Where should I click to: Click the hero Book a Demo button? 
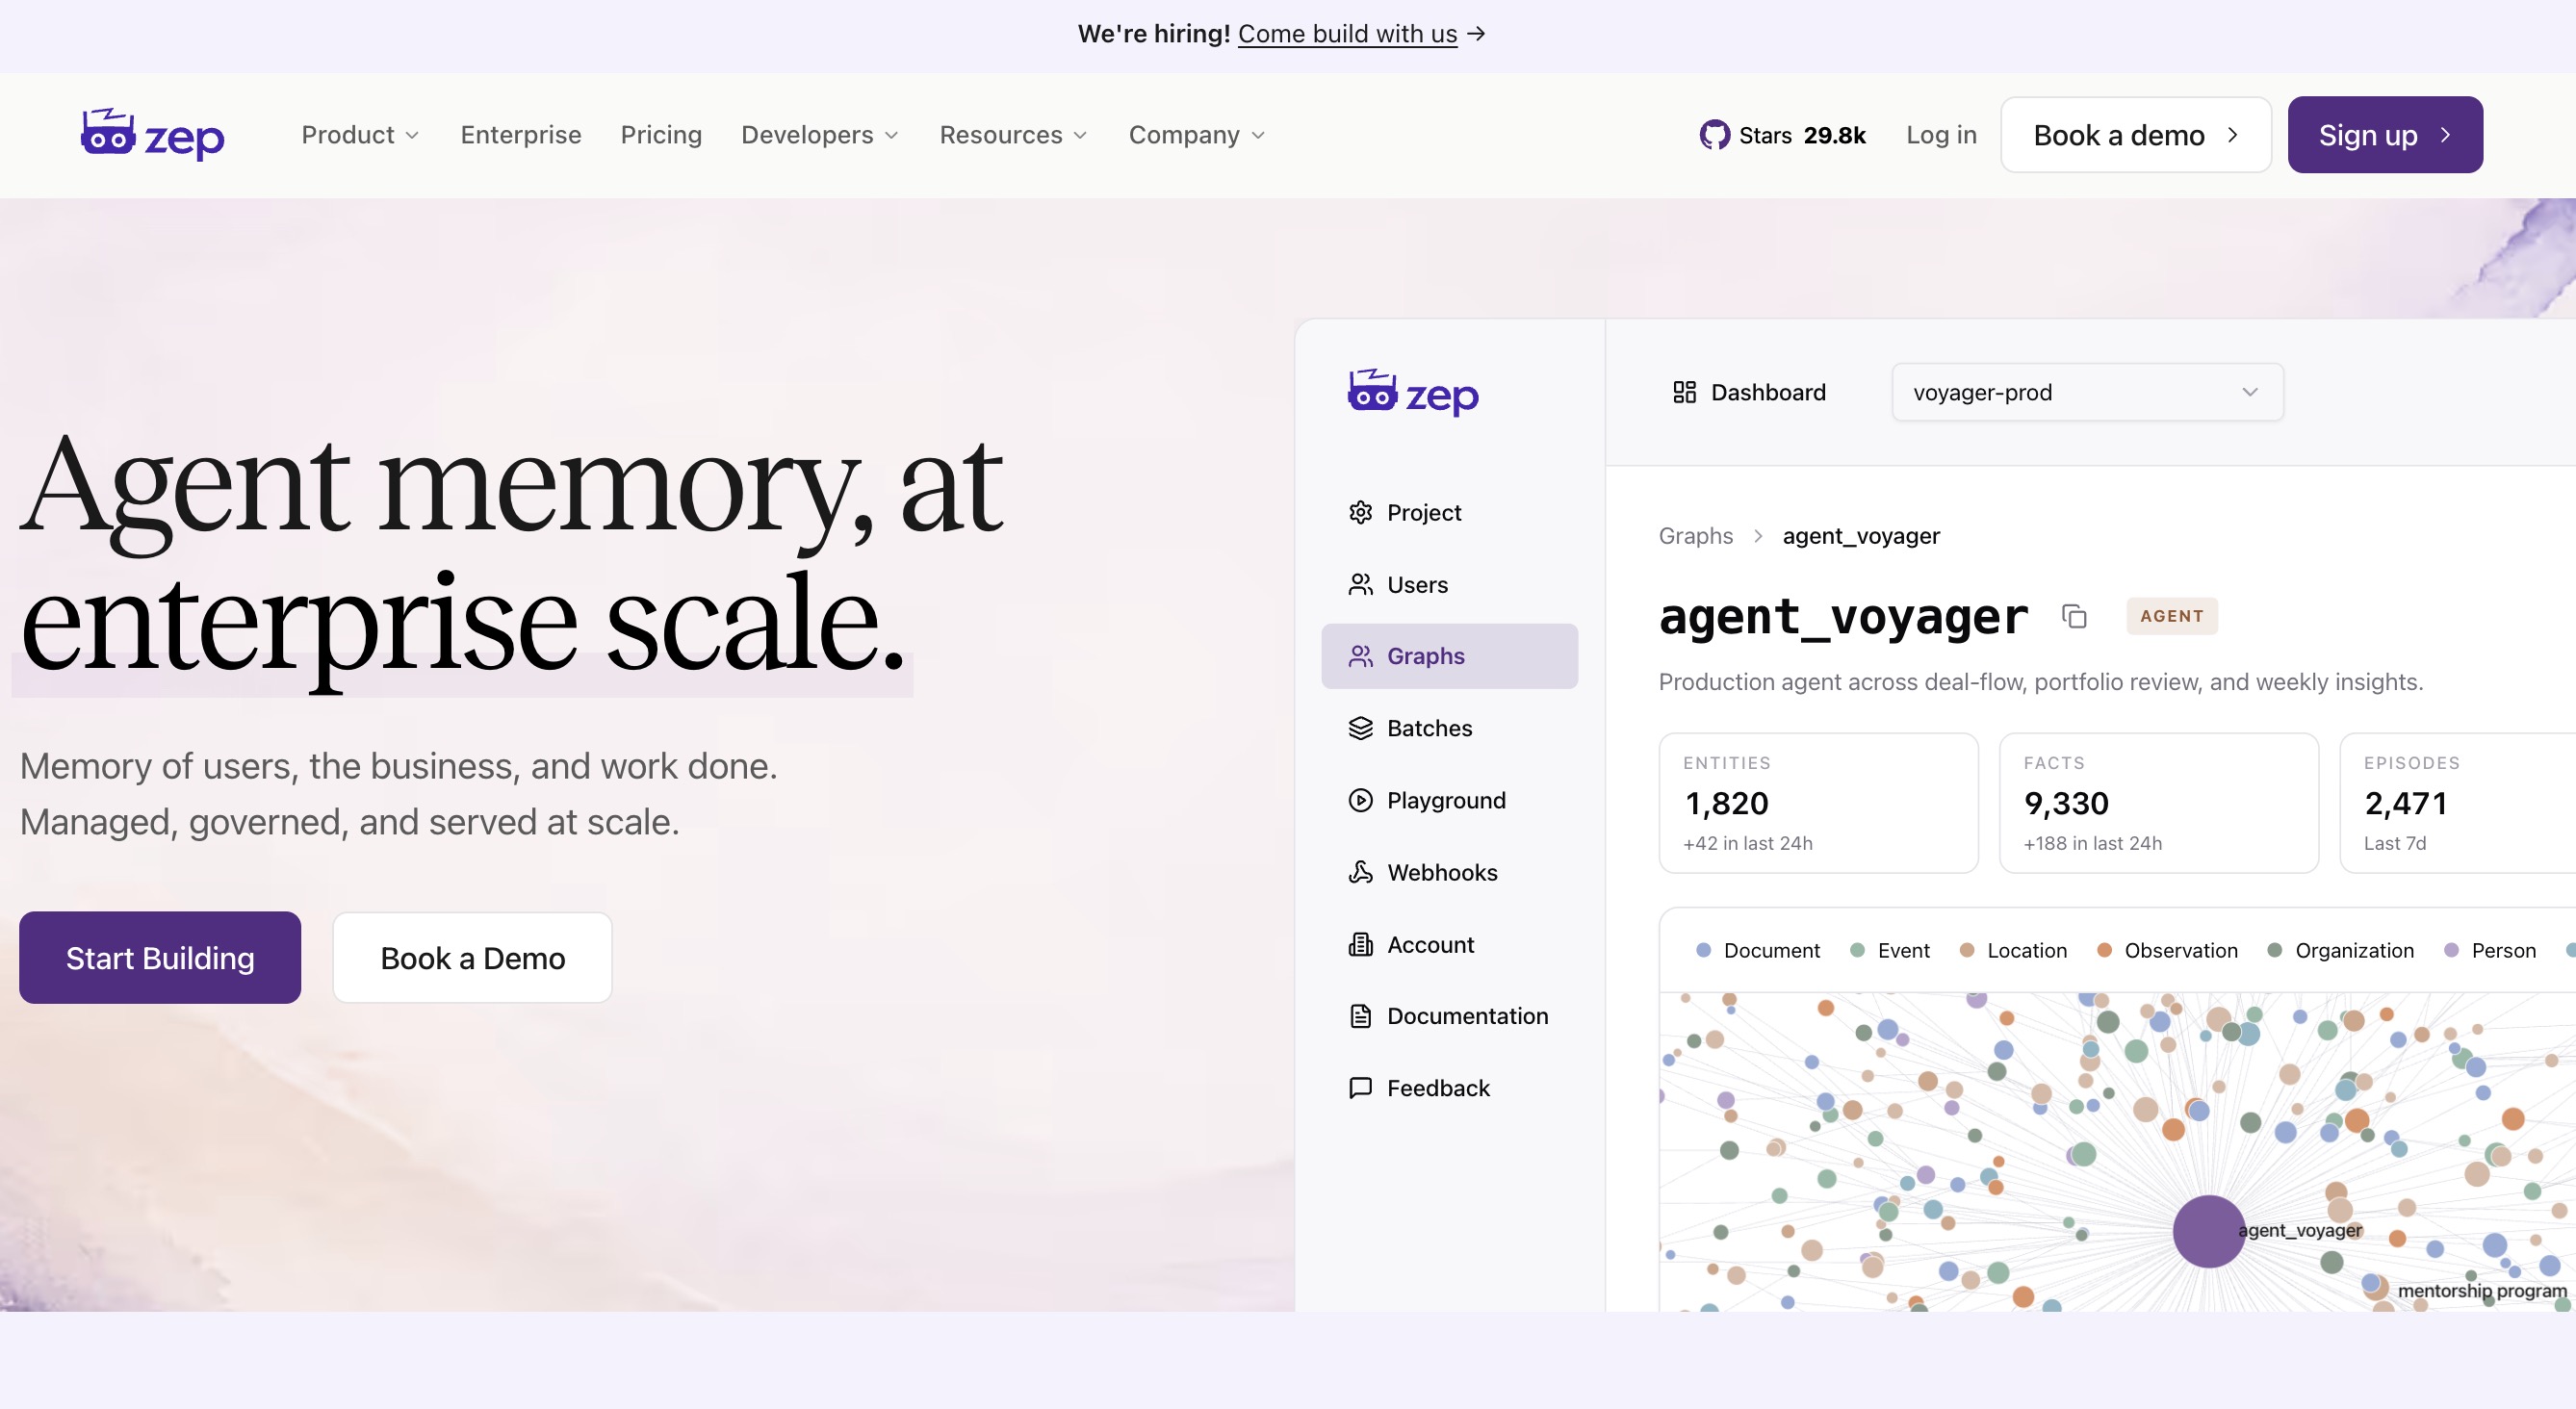tap(472, 957)
